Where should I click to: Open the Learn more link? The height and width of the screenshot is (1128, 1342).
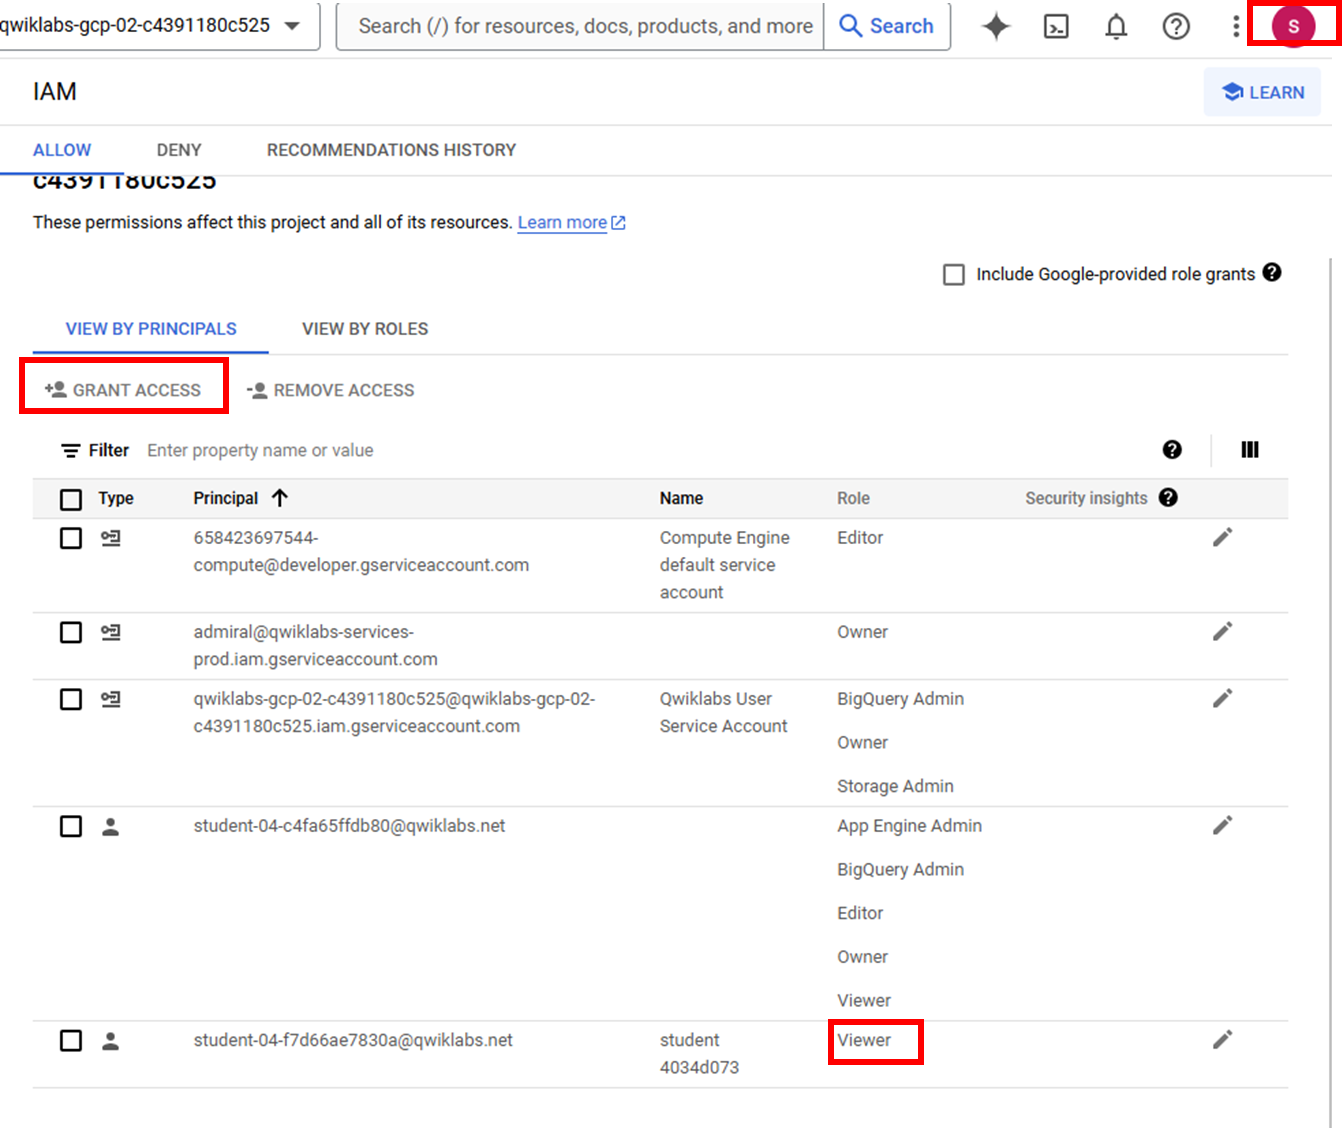pos(562,222)
